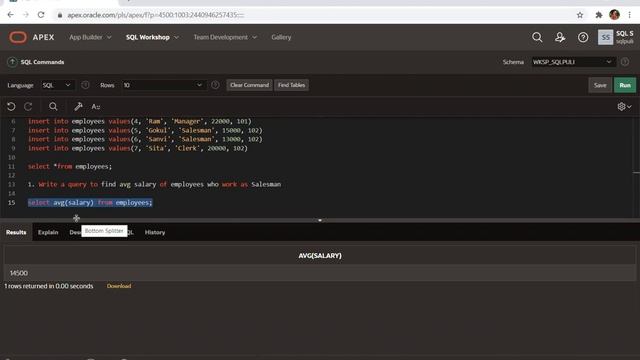Open the Gallery menu item

[281, 37]
